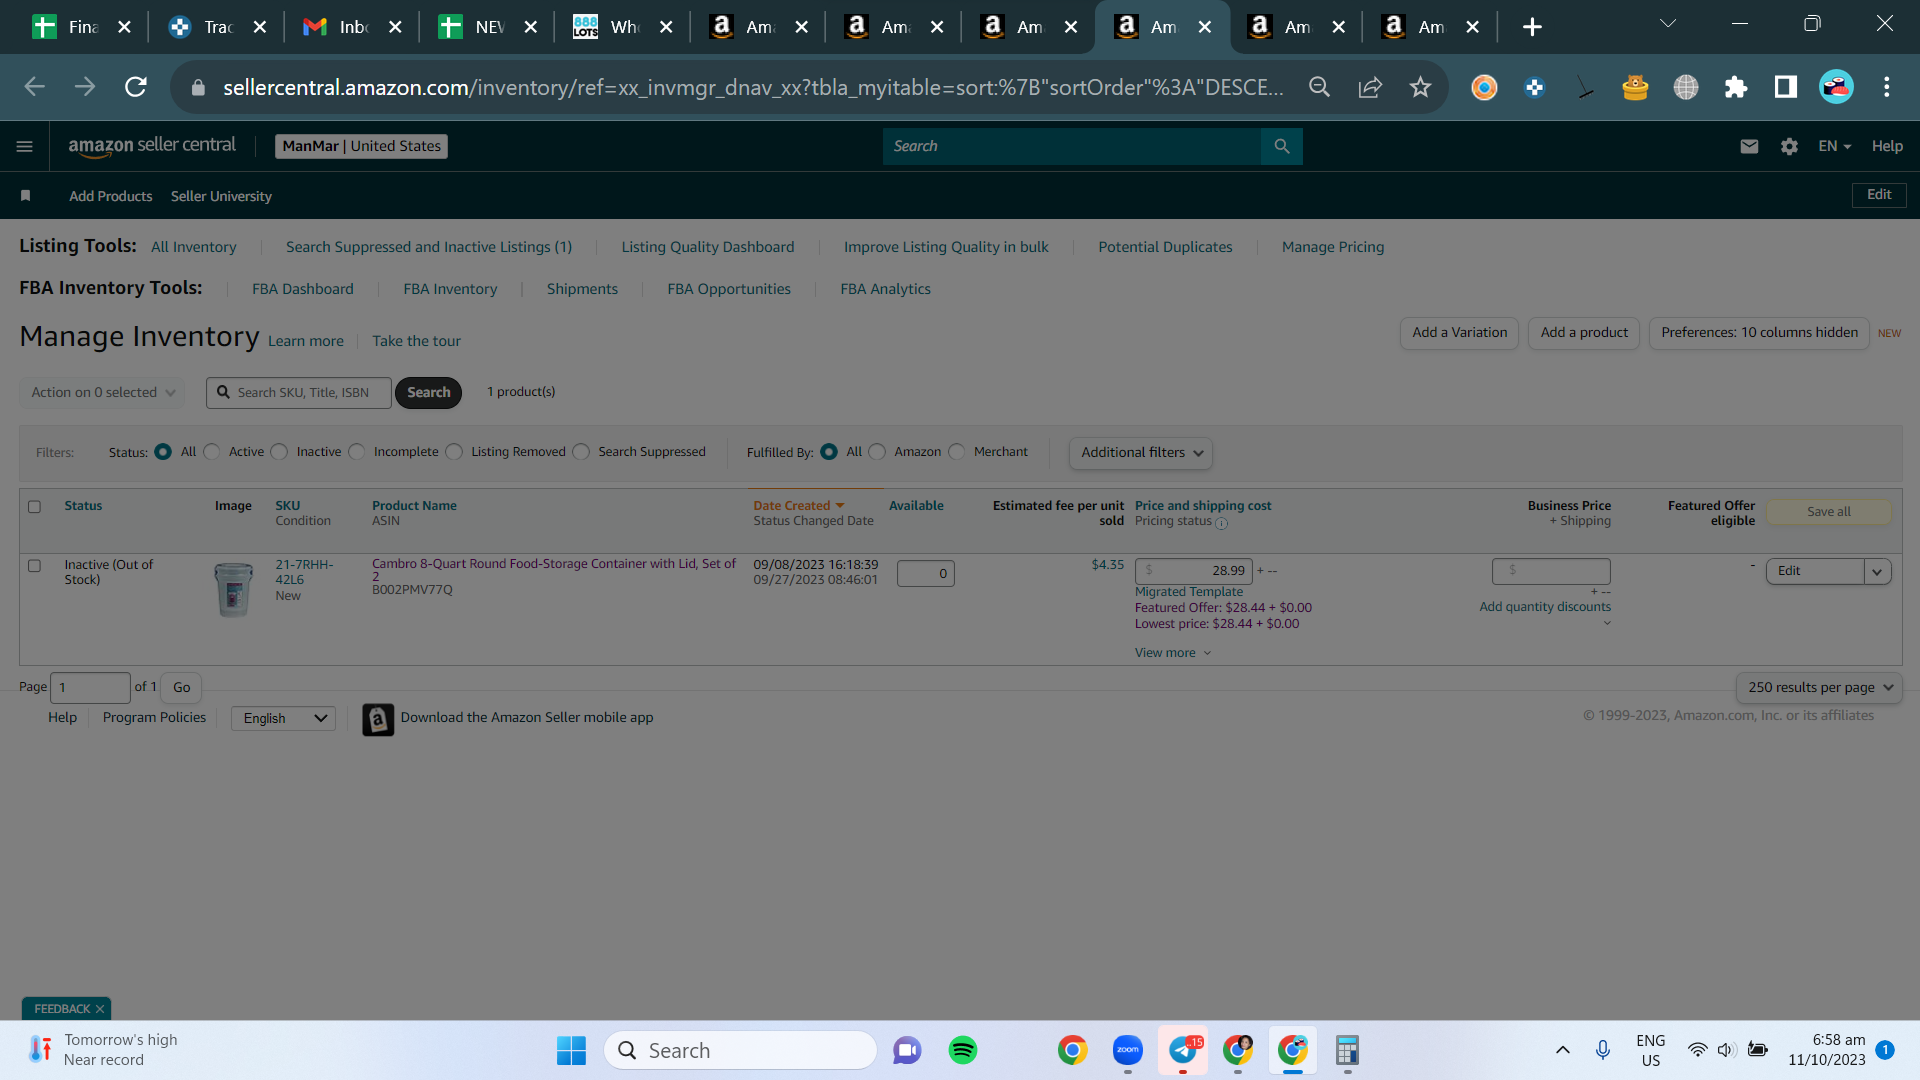Click the search magnifier button in header
1920x1080 pixels.
point(1281,146)
